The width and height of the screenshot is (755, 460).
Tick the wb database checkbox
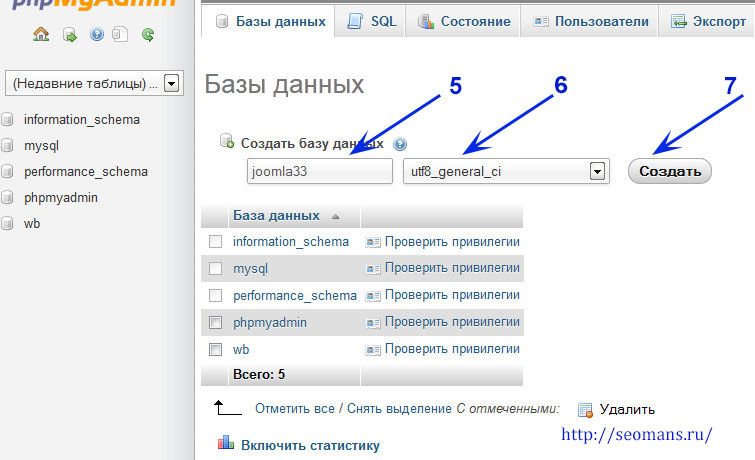pos(215,349)
